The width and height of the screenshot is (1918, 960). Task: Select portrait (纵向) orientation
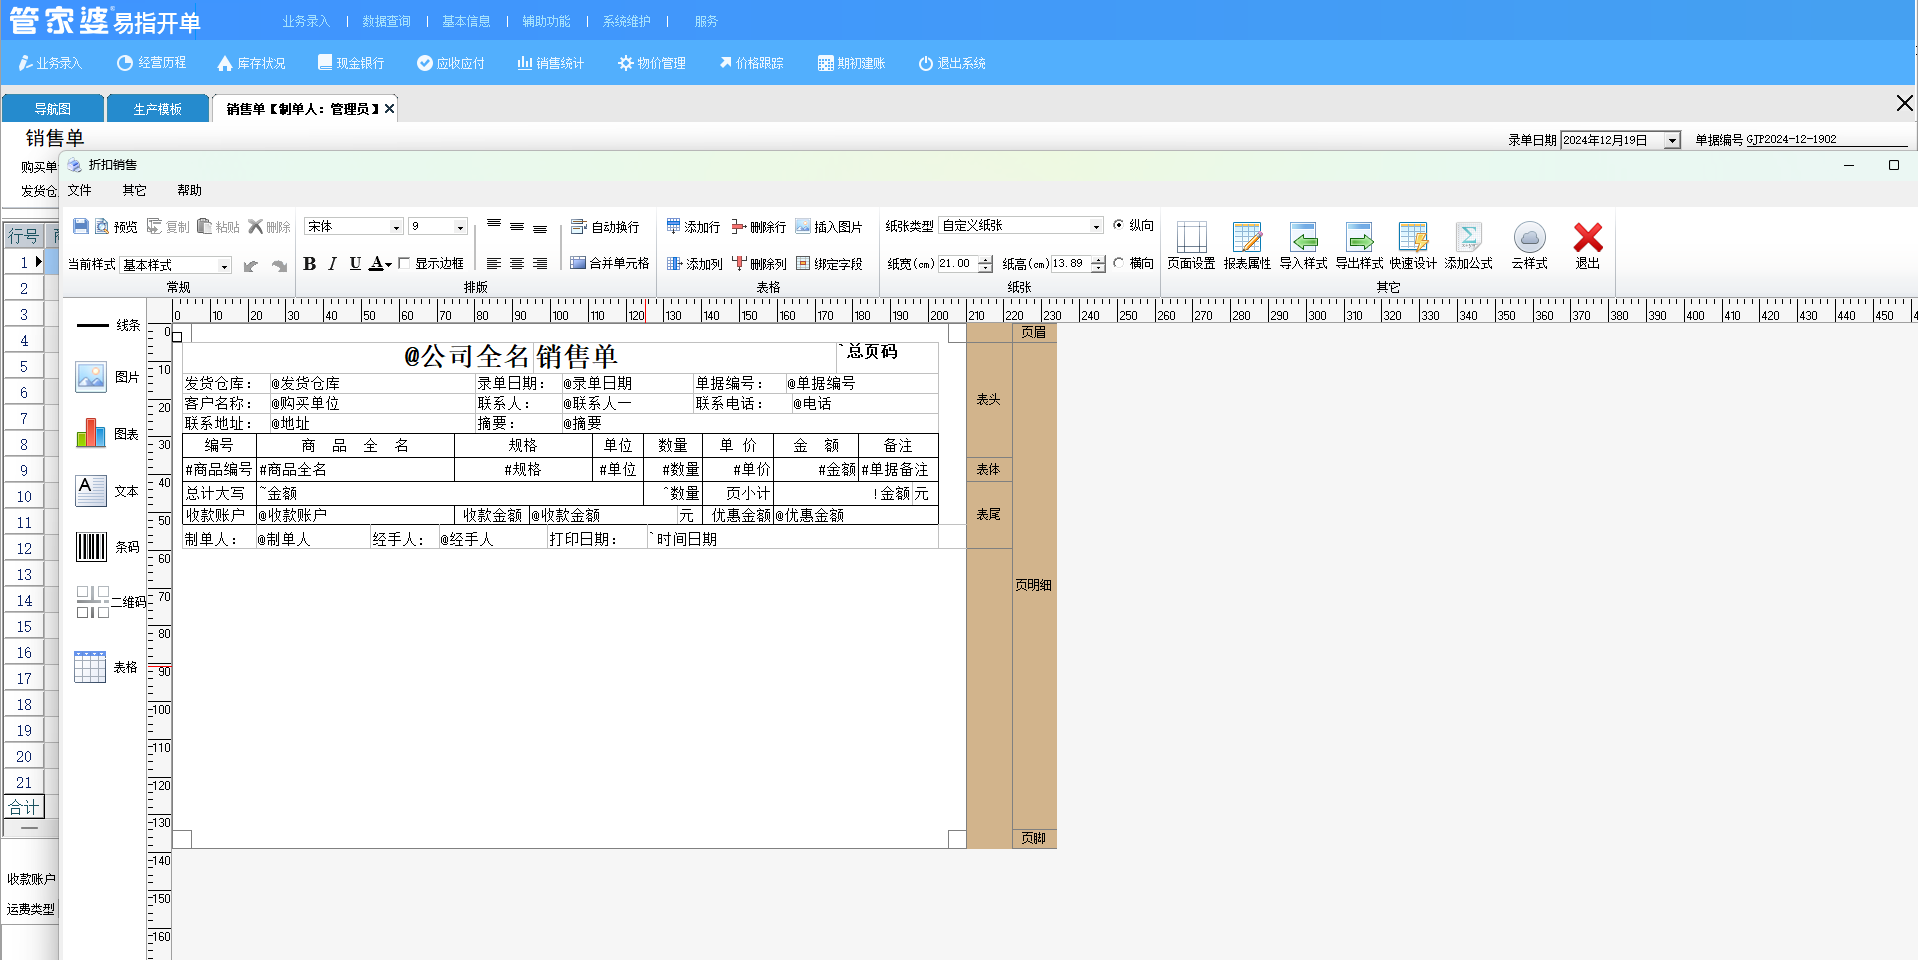click(1118, 225)
